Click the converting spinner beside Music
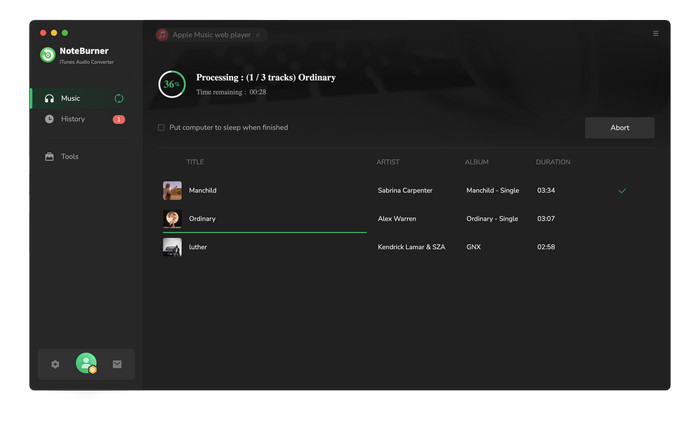 click(119, 98)
